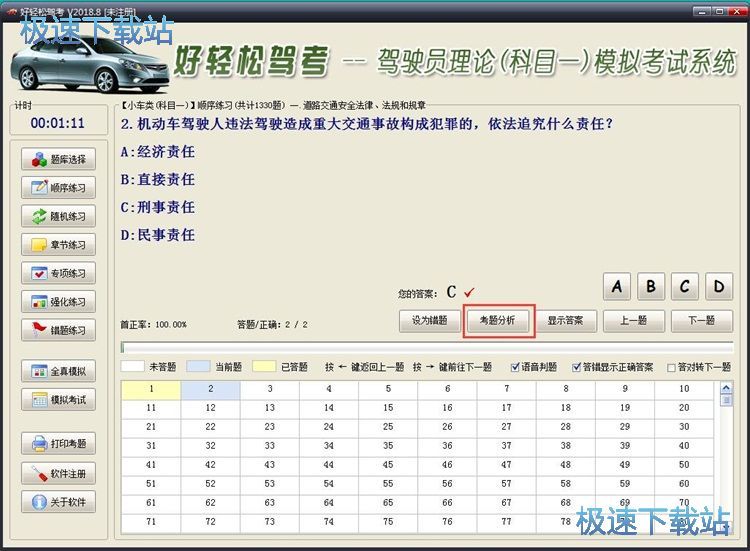Click question grid scrollbar up arrow
This screenshot has width=750, height=551.
pyautogui.click(x=726, y=388)
